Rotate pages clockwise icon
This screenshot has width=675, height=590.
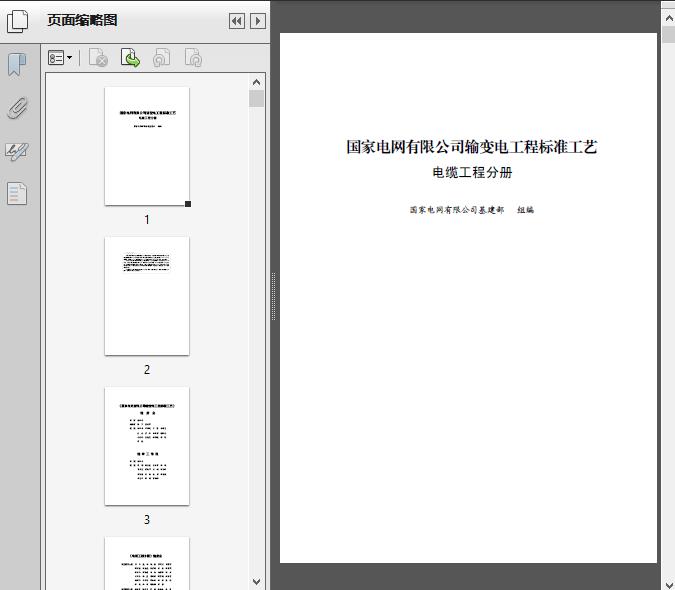pyautogui.click(x=193, y=58)
